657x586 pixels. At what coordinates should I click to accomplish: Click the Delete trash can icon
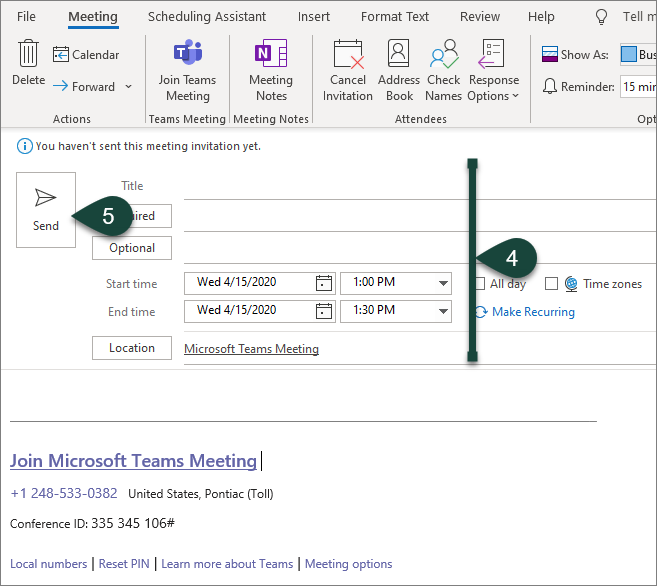pos(28,55)
